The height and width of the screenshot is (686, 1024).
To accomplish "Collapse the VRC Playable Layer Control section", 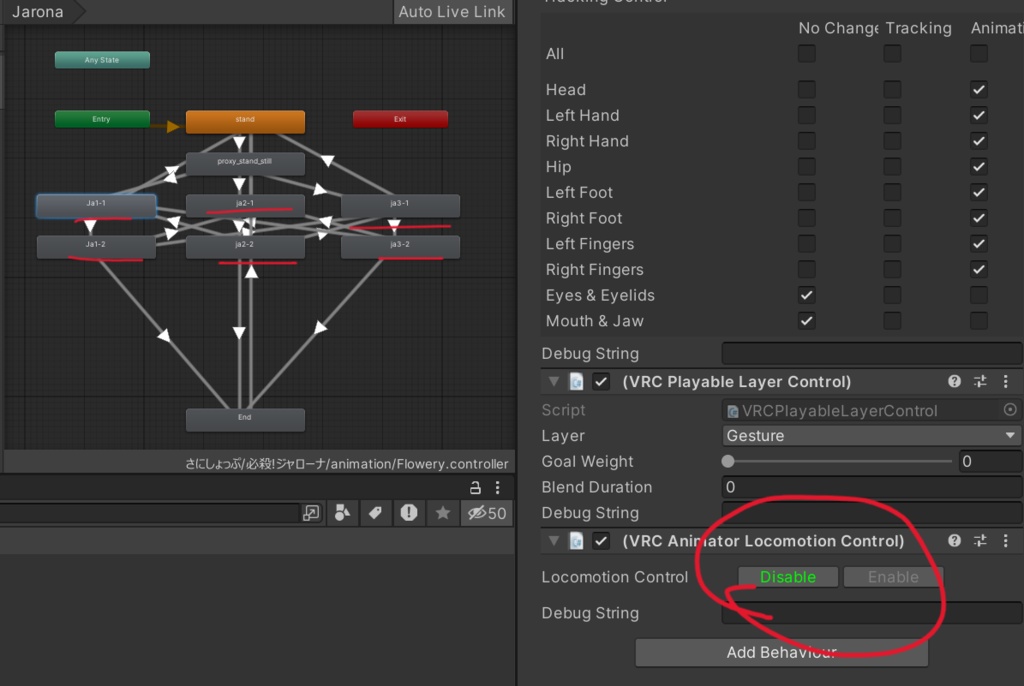I will pyautogui.click(x=554, y=381).
